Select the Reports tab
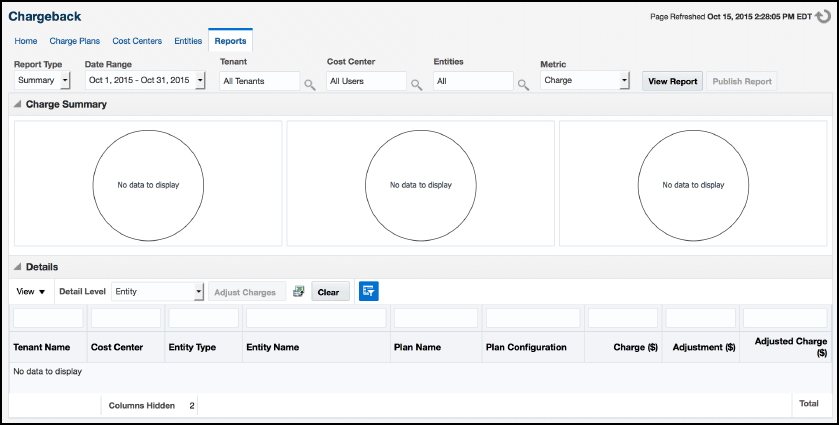 click(231, 41)
